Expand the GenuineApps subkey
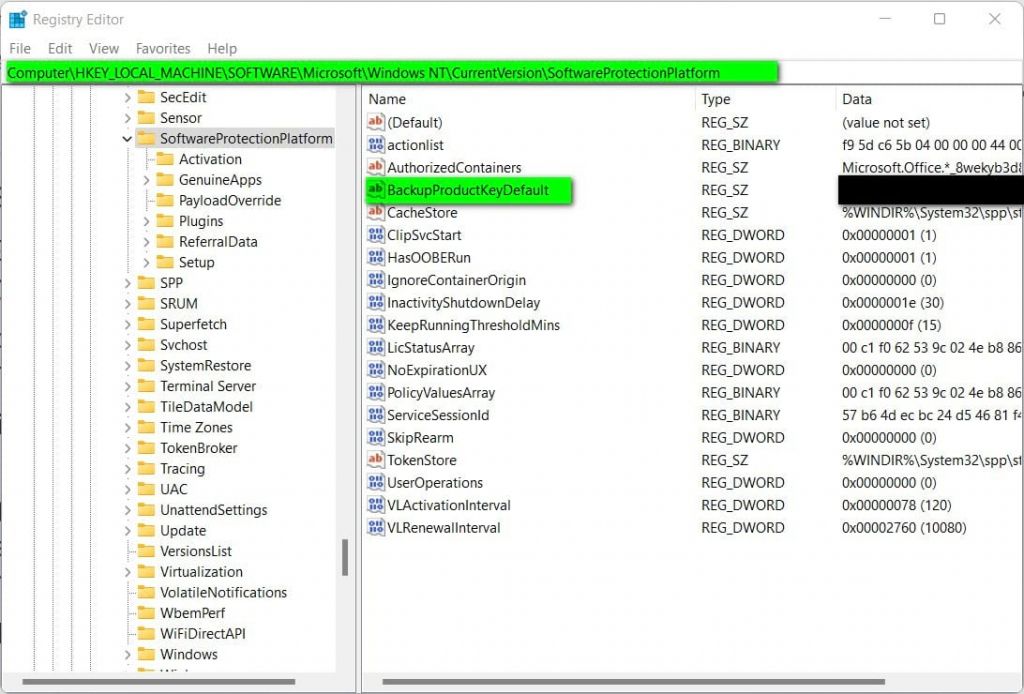The width and height of the screenshot is (1024, 694). point(146,180)
